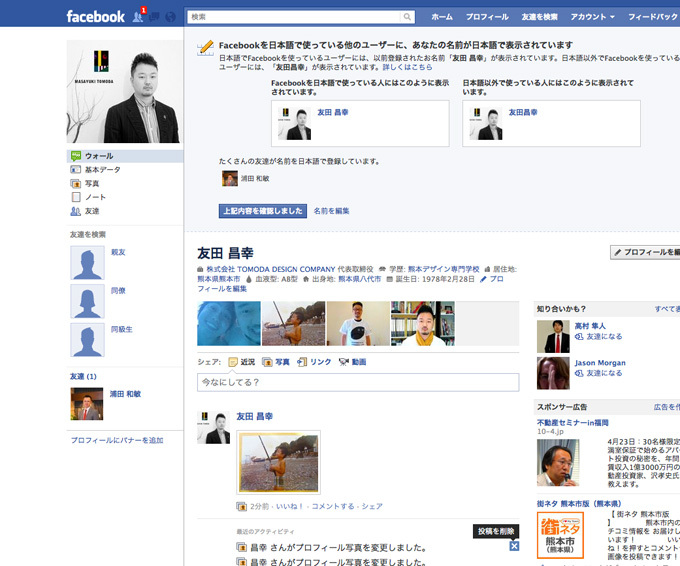Screen dimensions: 680x566
Task: Select ウォール tab in sidebar
Action: point(125,156)
